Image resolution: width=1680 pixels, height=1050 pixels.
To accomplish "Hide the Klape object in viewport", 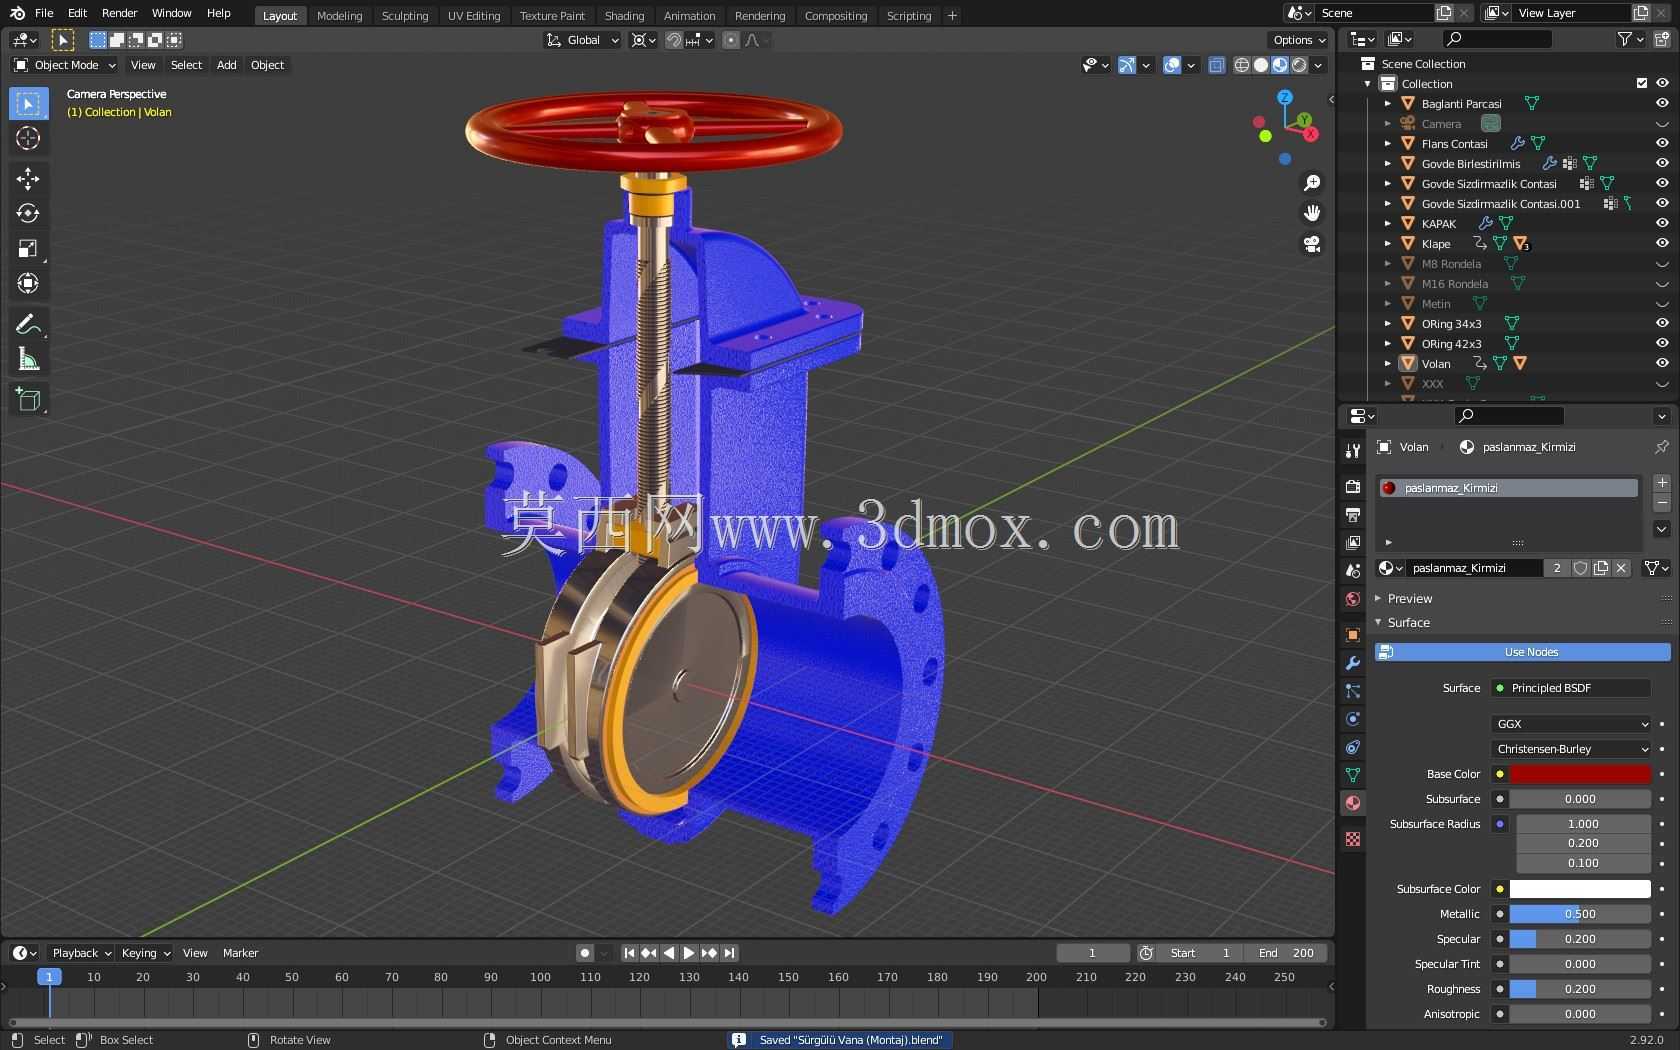I will click(x=1662, y=243).
